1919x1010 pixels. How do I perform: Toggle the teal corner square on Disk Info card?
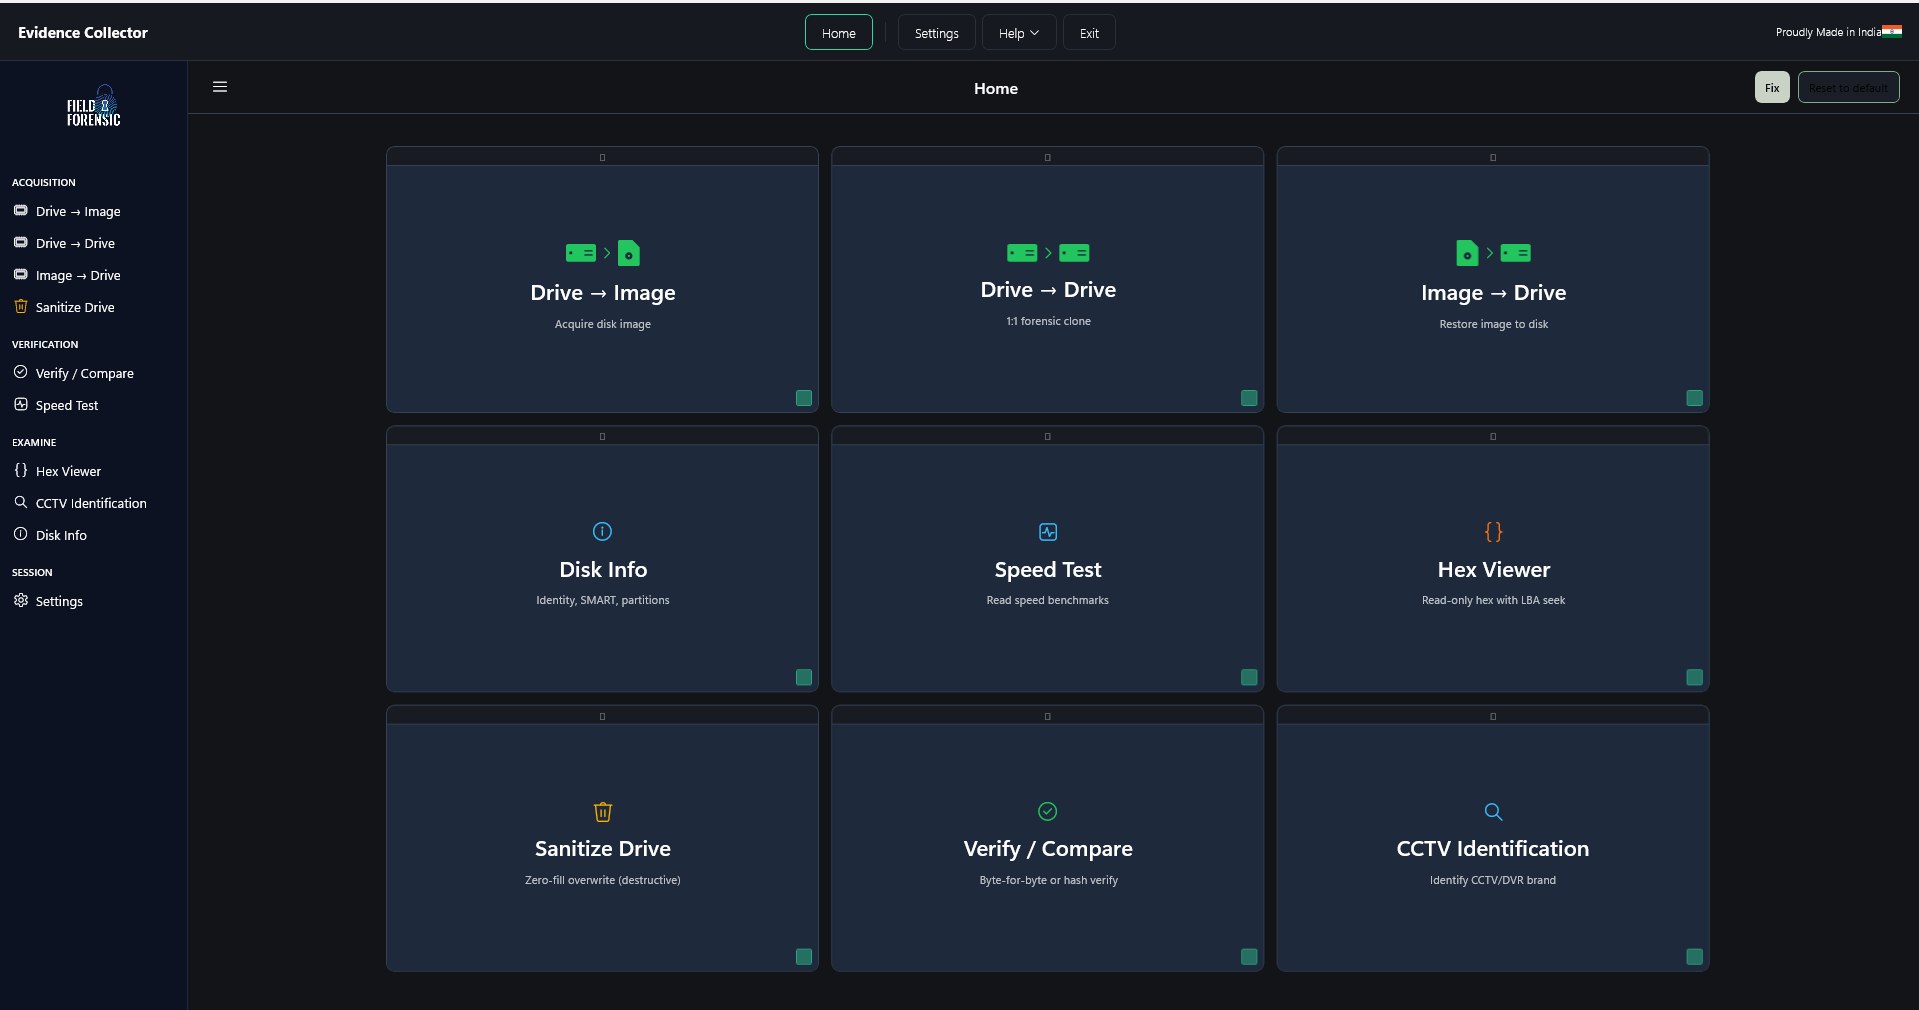pos(804,677)
